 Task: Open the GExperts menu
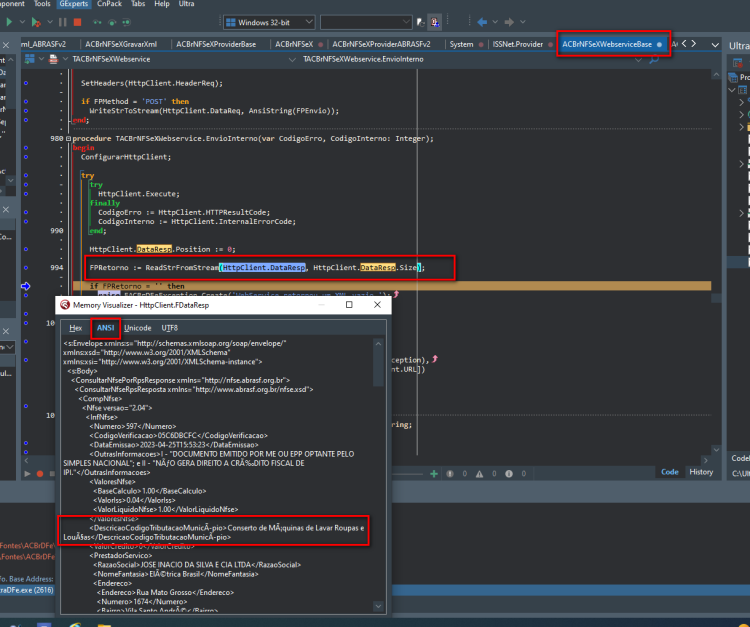pos(74,4)
